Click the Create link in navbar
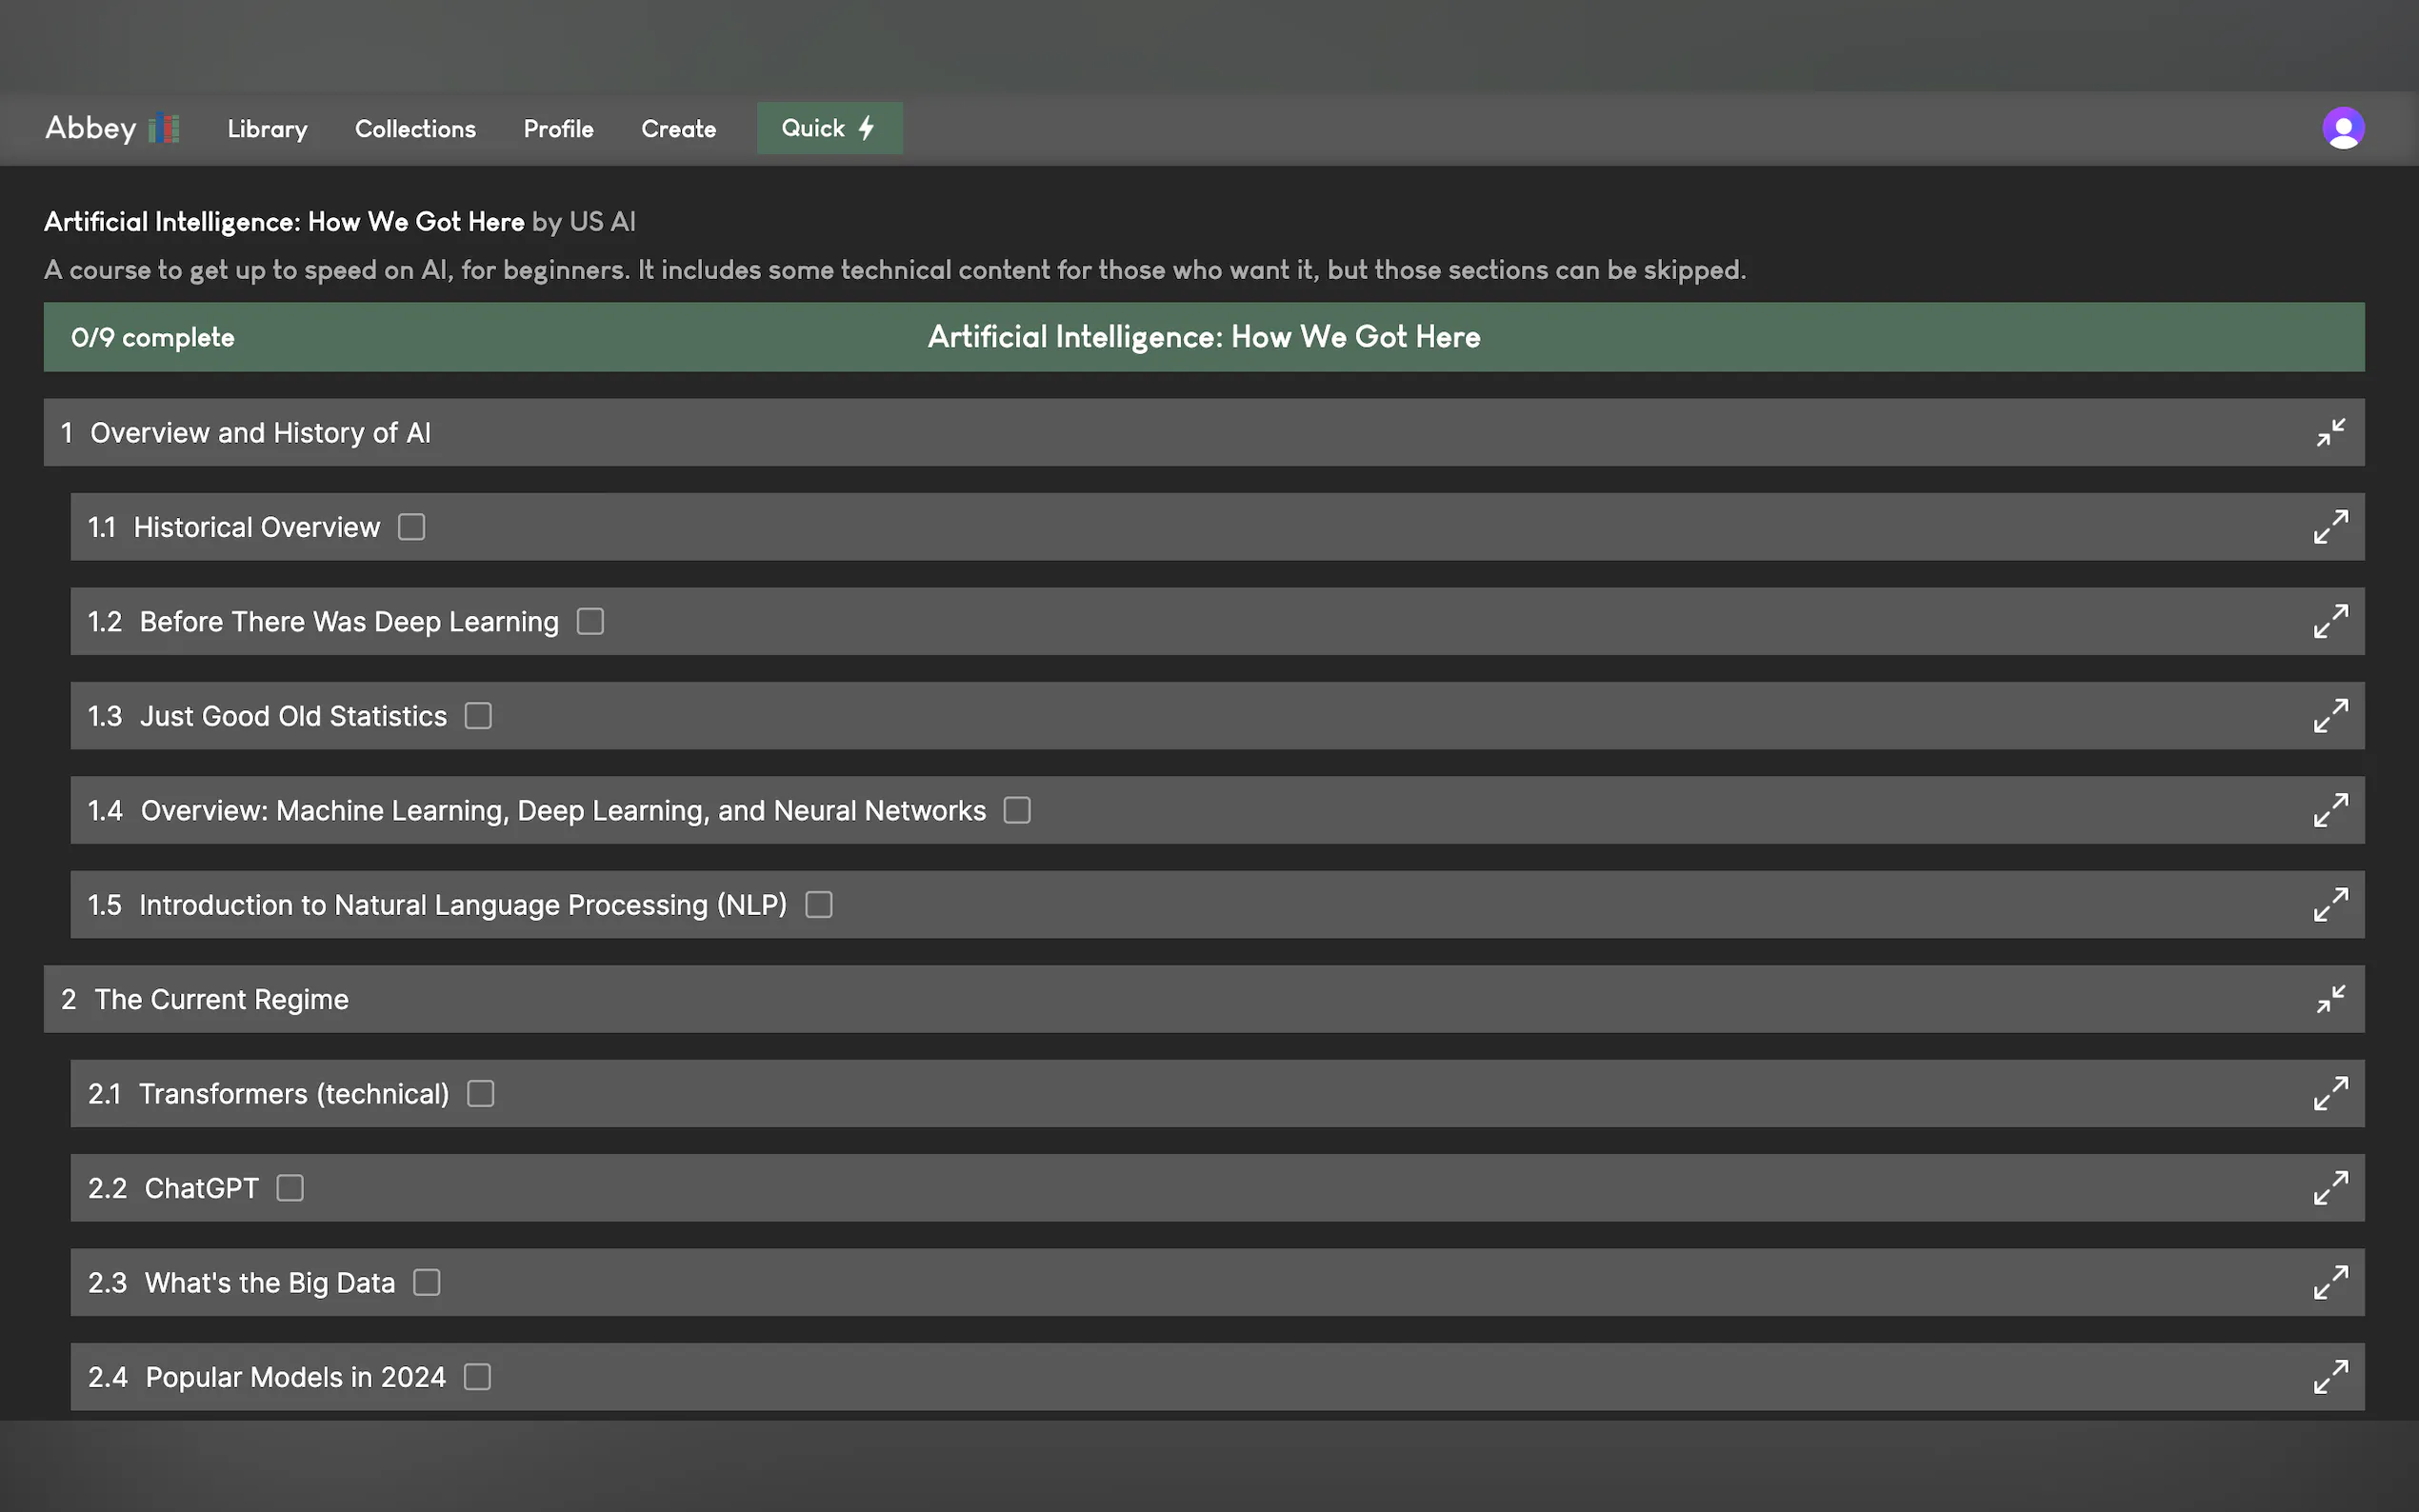This screenshot has height=1512, width=2419. [x=678, y=129]
